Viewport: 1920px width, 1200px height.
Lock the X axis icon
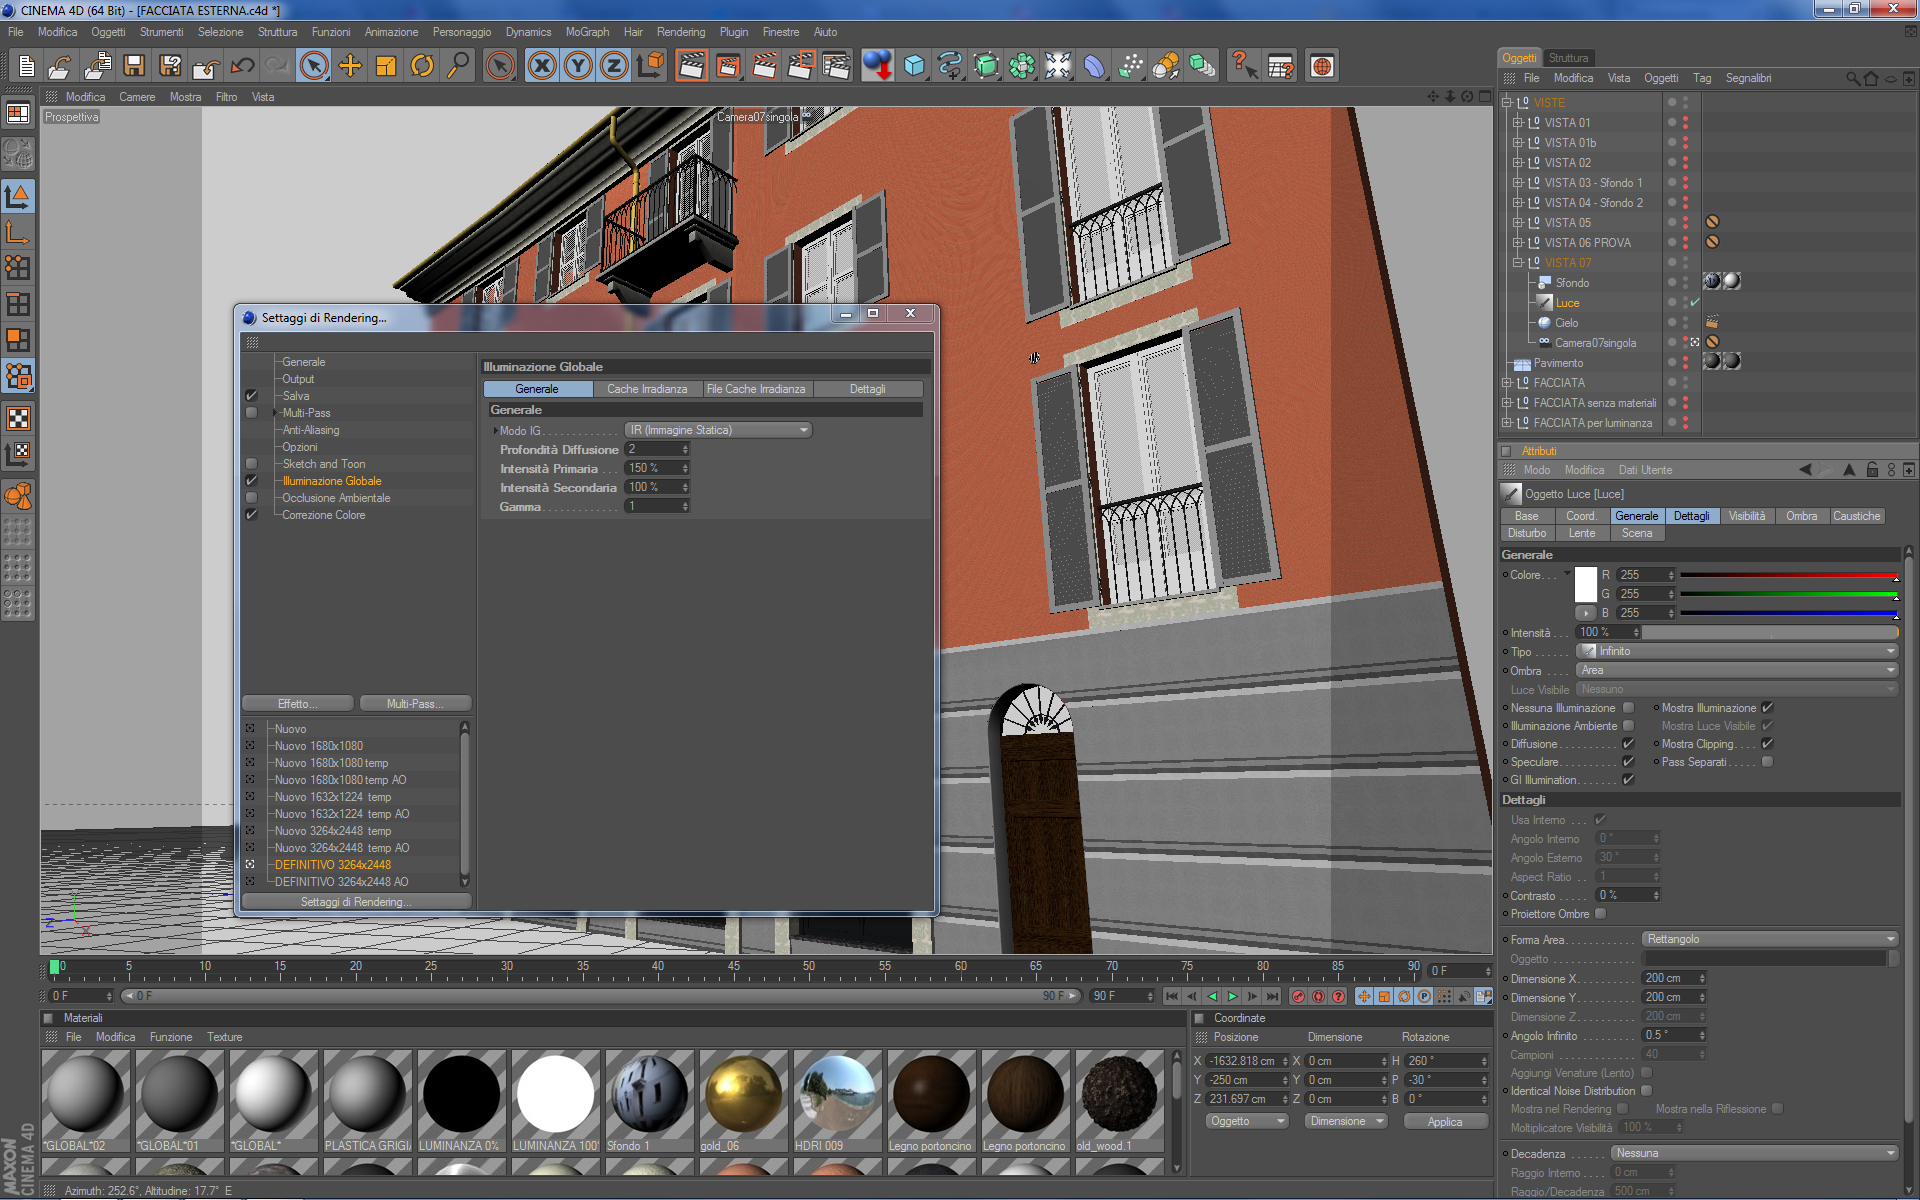(x=541, y=66)
